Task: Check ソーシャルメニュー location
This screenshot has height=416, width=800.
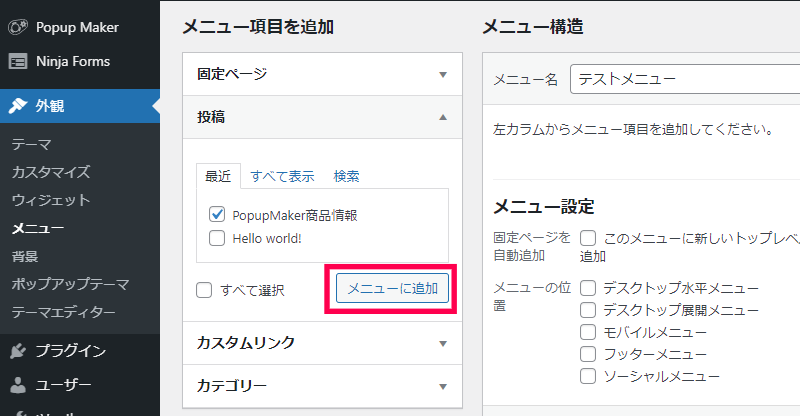Action: point(588,376)
